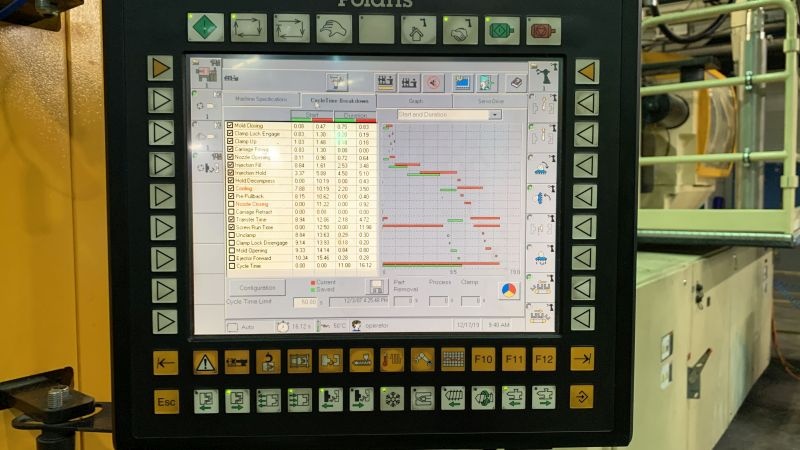Click the Cycle Time Limit input field

(305, 301)
